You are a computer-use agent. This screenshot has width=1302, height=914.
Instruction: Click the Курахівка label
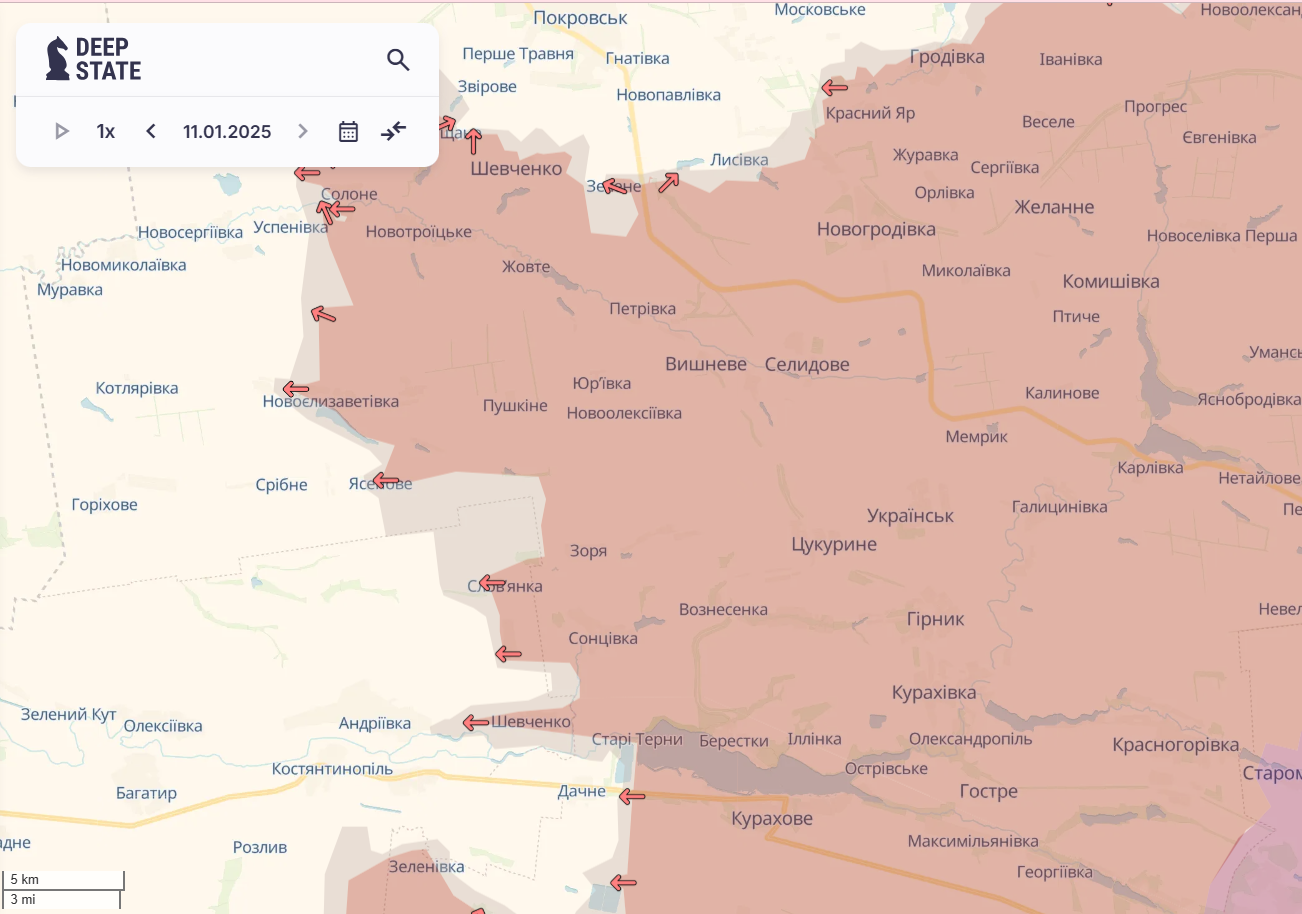click(x=934, y=692)
